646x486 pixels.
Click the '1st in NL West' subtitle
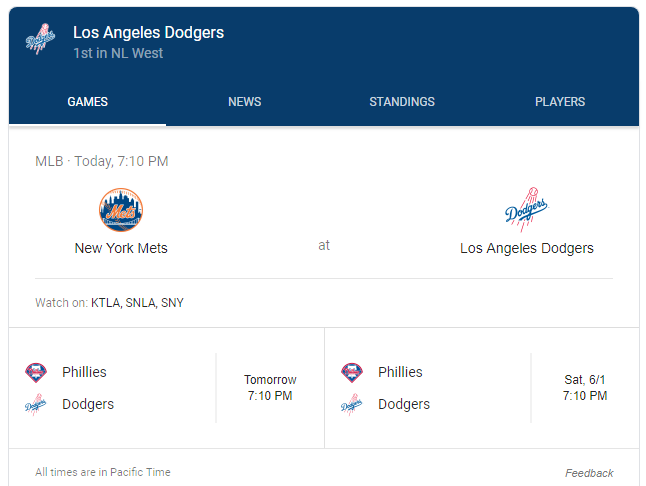point(118,53)
